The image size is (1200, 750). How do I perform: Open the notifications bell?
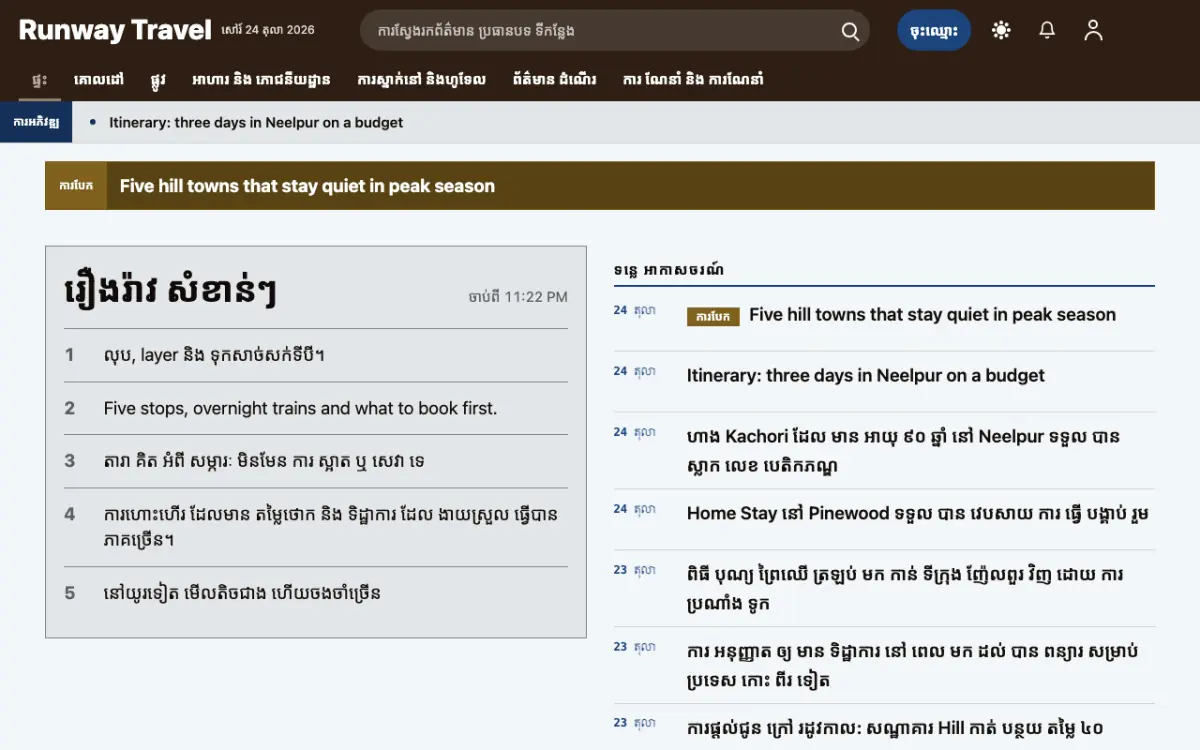coord(1047,31)
